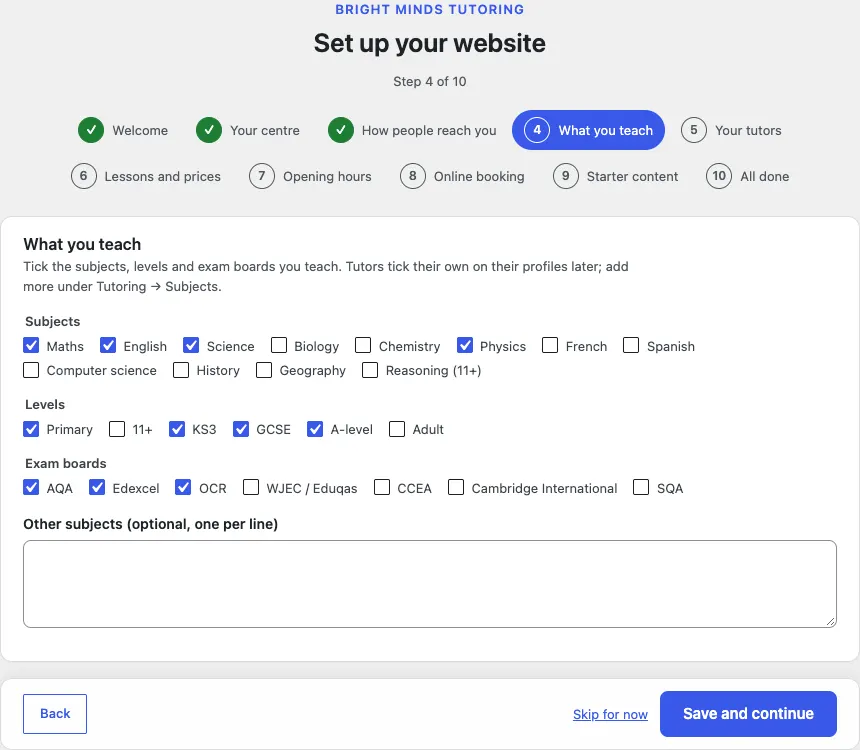This screenshot has width=860, height=750.
Task: Select Cambridge International exam board checkbox
Action: point(456,487)
